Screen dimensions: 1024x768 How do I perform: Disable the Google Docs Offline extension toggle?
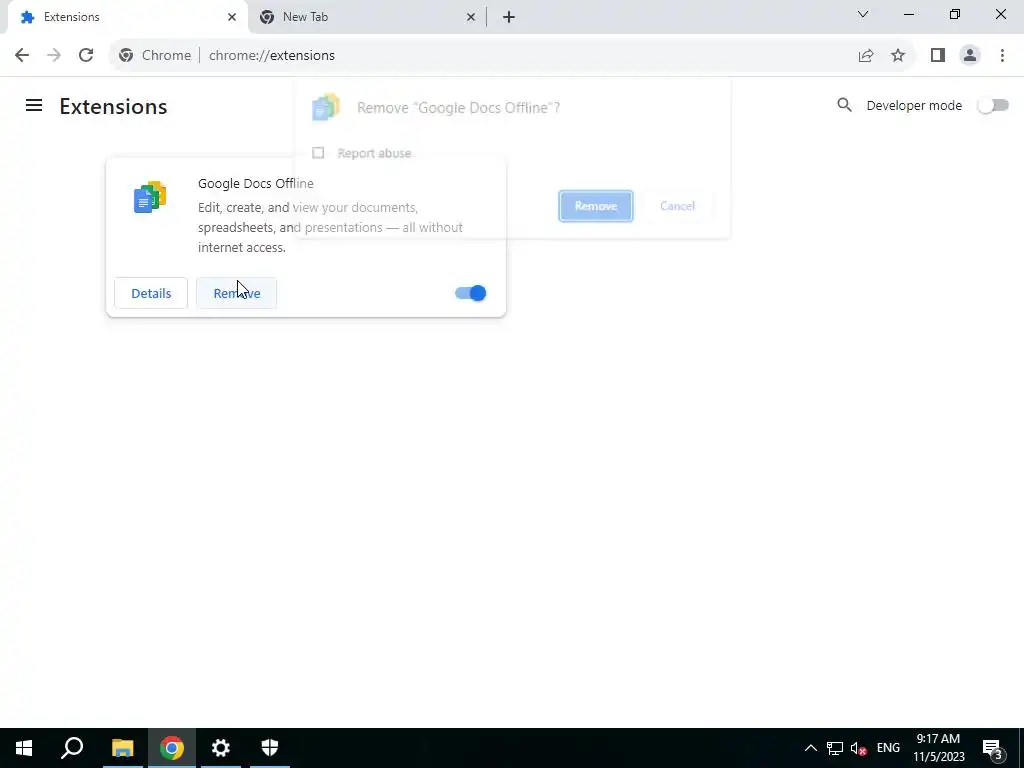470,293
